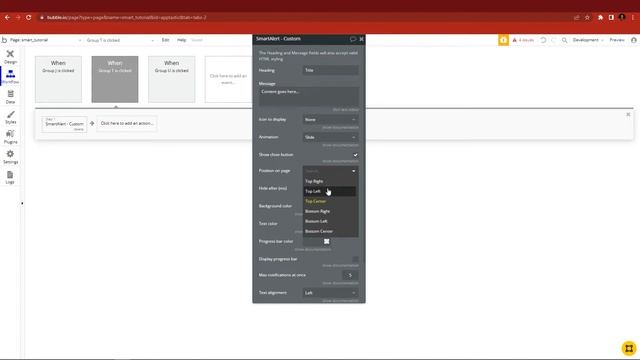Screen dimensions: 640x360
Task: Open account avatar in editor toolbar
Action: tap(634, 40)
